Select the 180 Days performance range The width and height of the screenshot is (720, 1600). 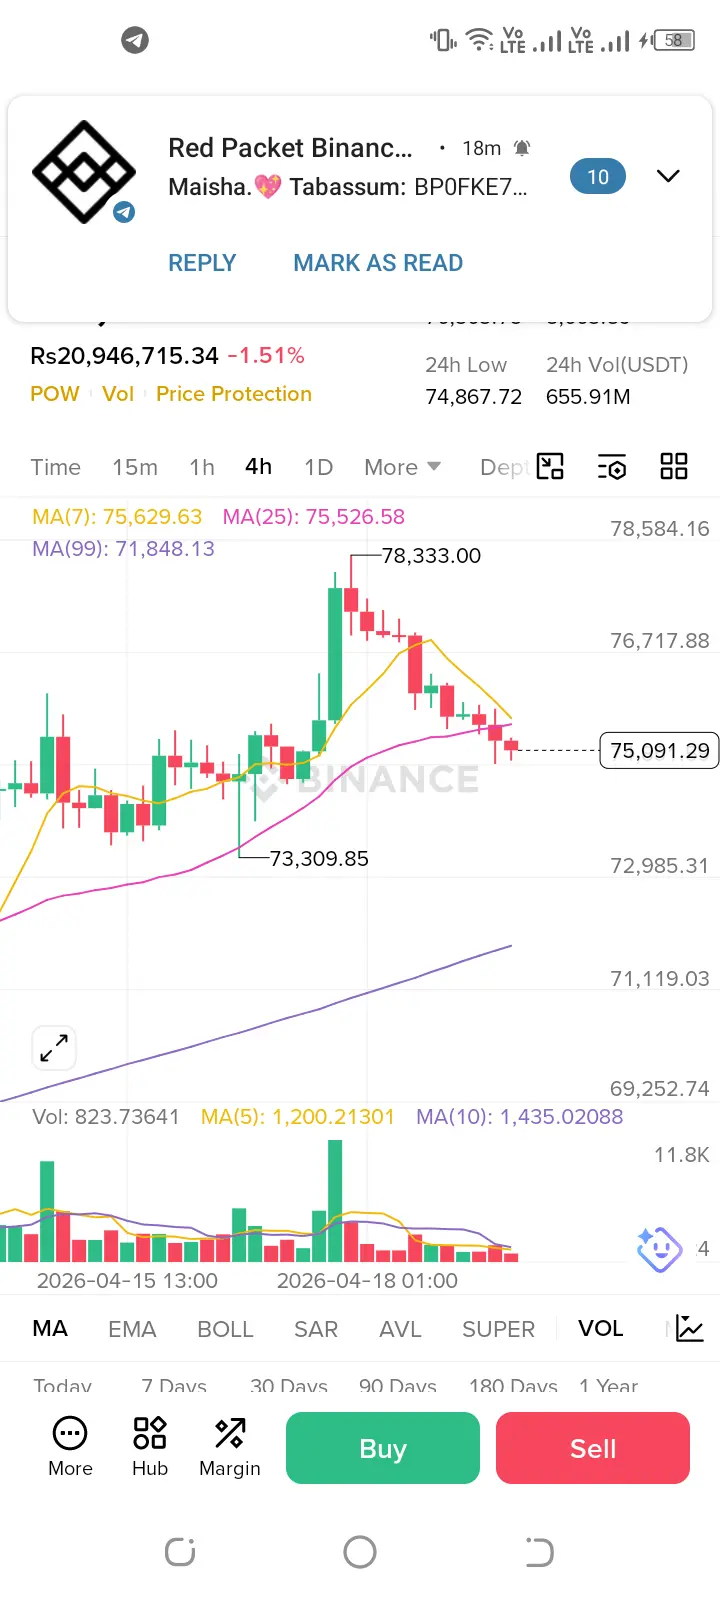click(x=513, y=1386)
